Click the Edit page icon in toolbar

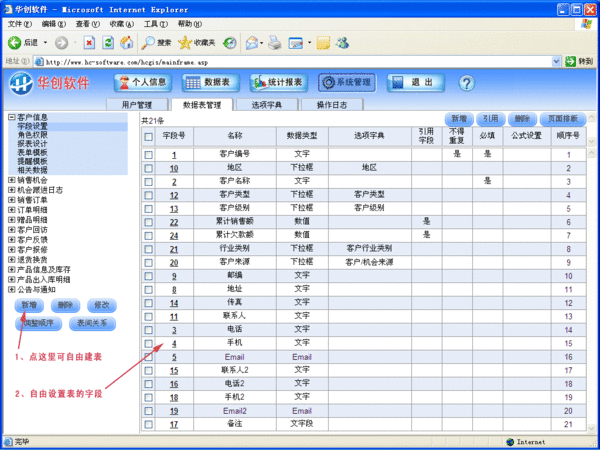(x=295, y=42)
